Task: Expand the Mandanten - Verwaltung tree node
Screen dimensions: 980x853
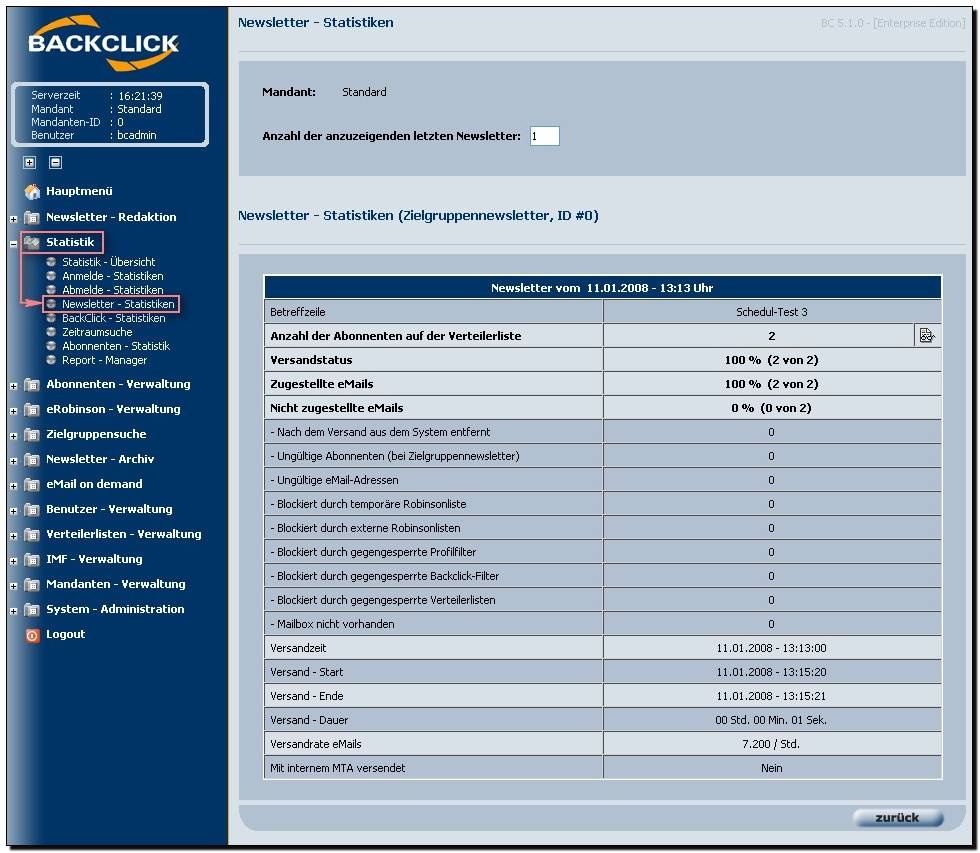Action: pyautogui.click(x=14, y=586)
